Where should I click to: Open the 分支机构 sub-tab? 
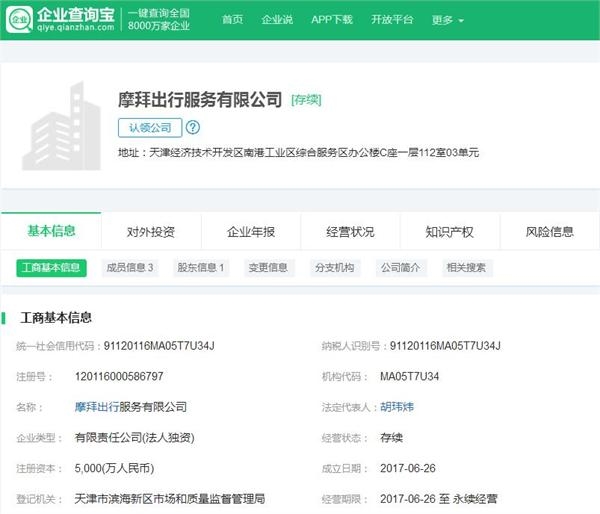pyautogui.click(x=334, y=268)
